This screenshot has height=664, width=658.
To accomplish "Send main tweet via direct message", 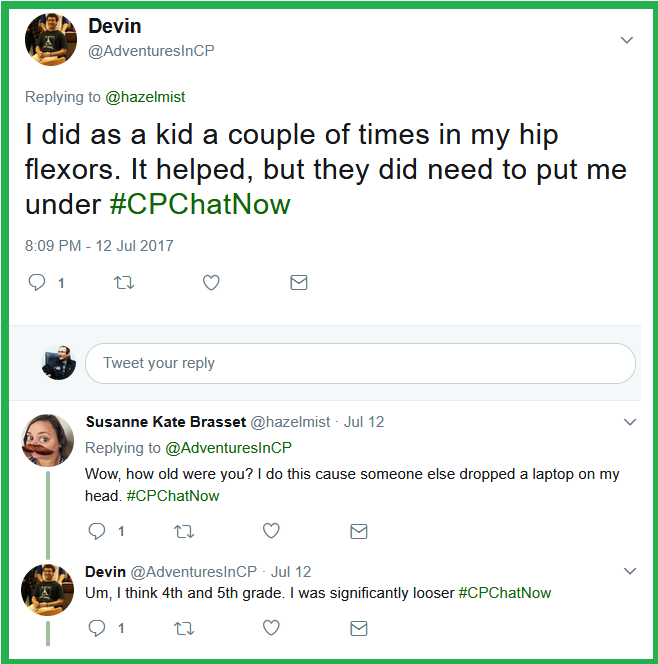I will [298, 283].
